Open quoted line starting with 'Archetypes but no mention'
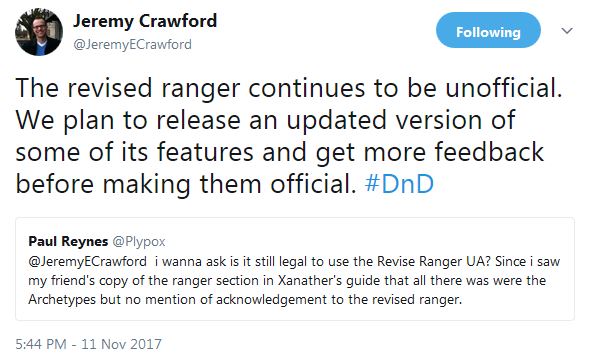This screenshot has height=364, width=592. coord(245,299)
